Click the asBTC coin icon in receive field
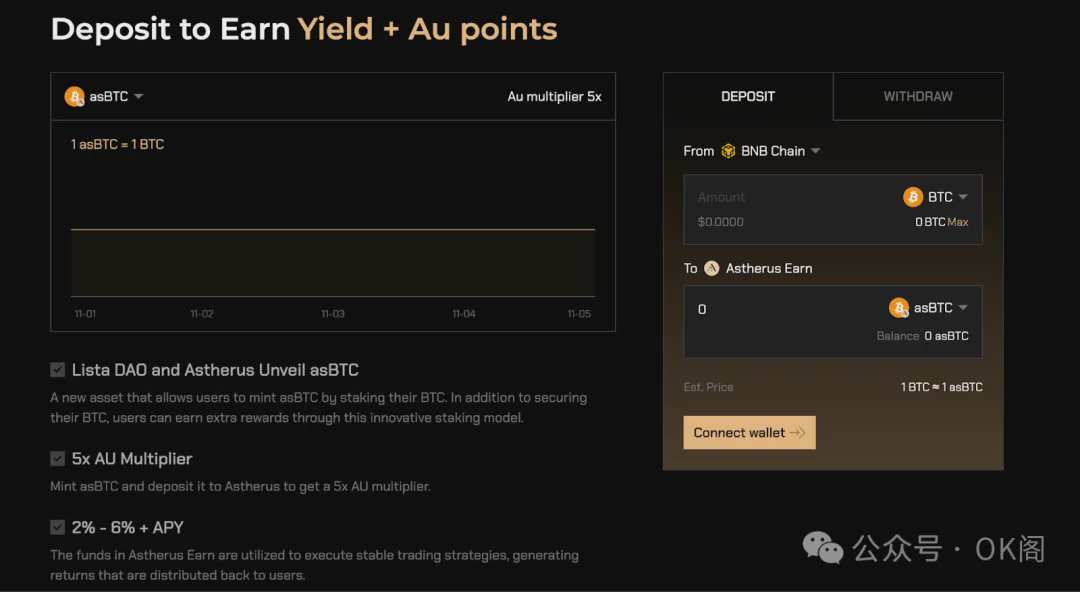 pyautogui.click(x=899, y=308)
